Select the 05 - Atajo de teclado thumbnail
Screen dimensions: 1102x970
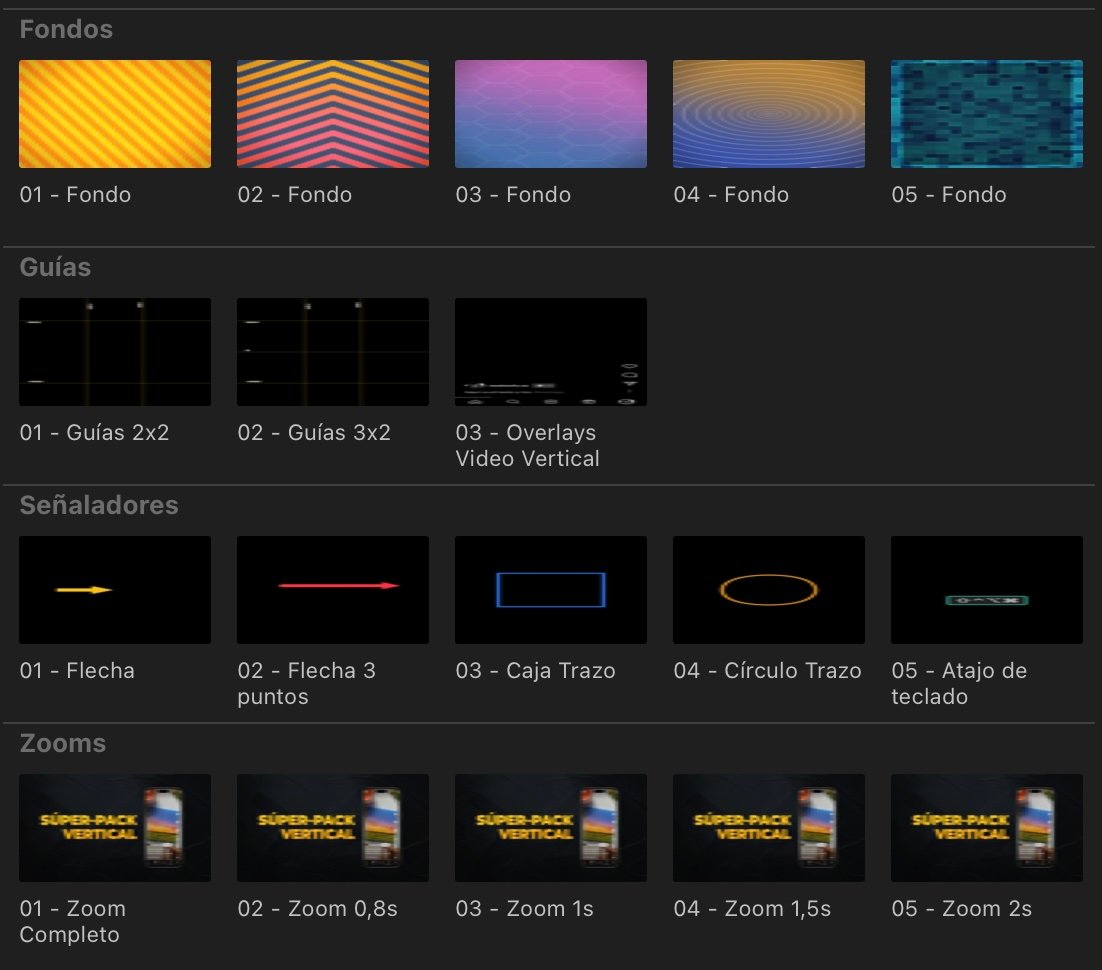pyautogui.click(x=987, y=590)
